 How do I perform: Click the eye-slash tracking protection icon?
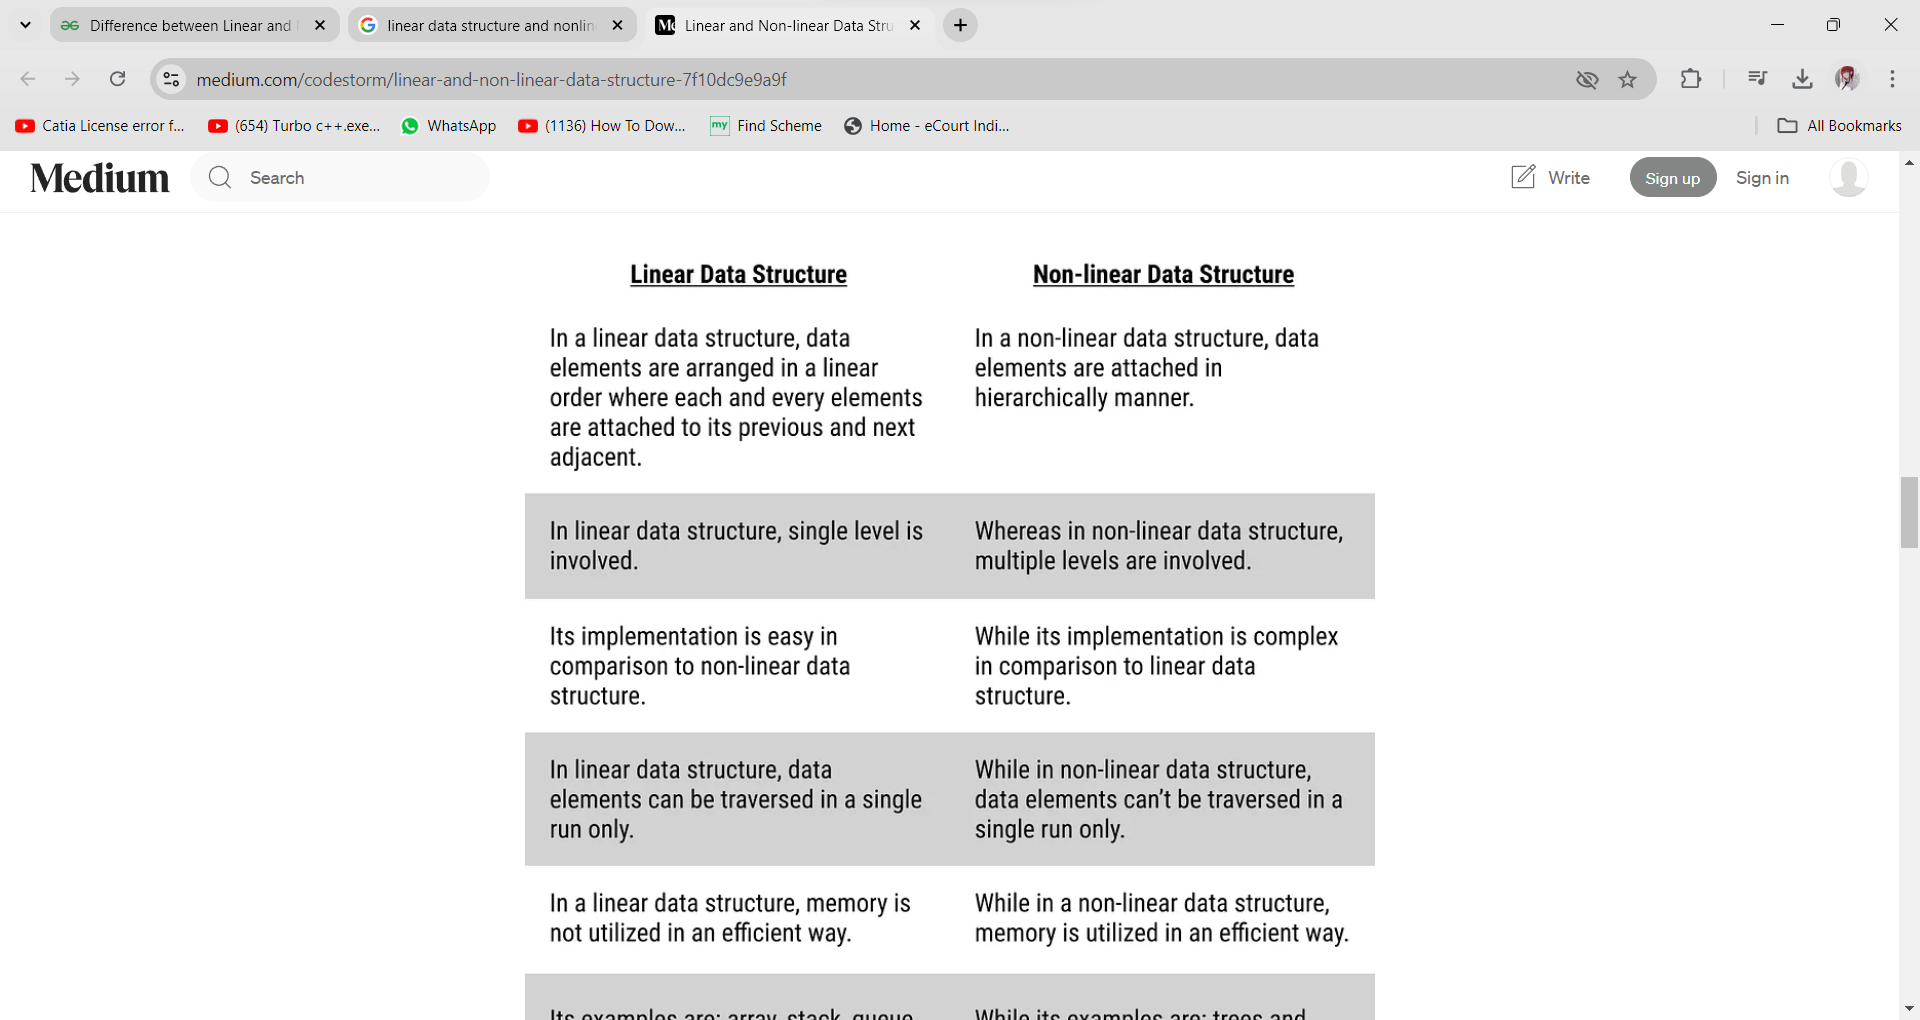click(1587, 80)
